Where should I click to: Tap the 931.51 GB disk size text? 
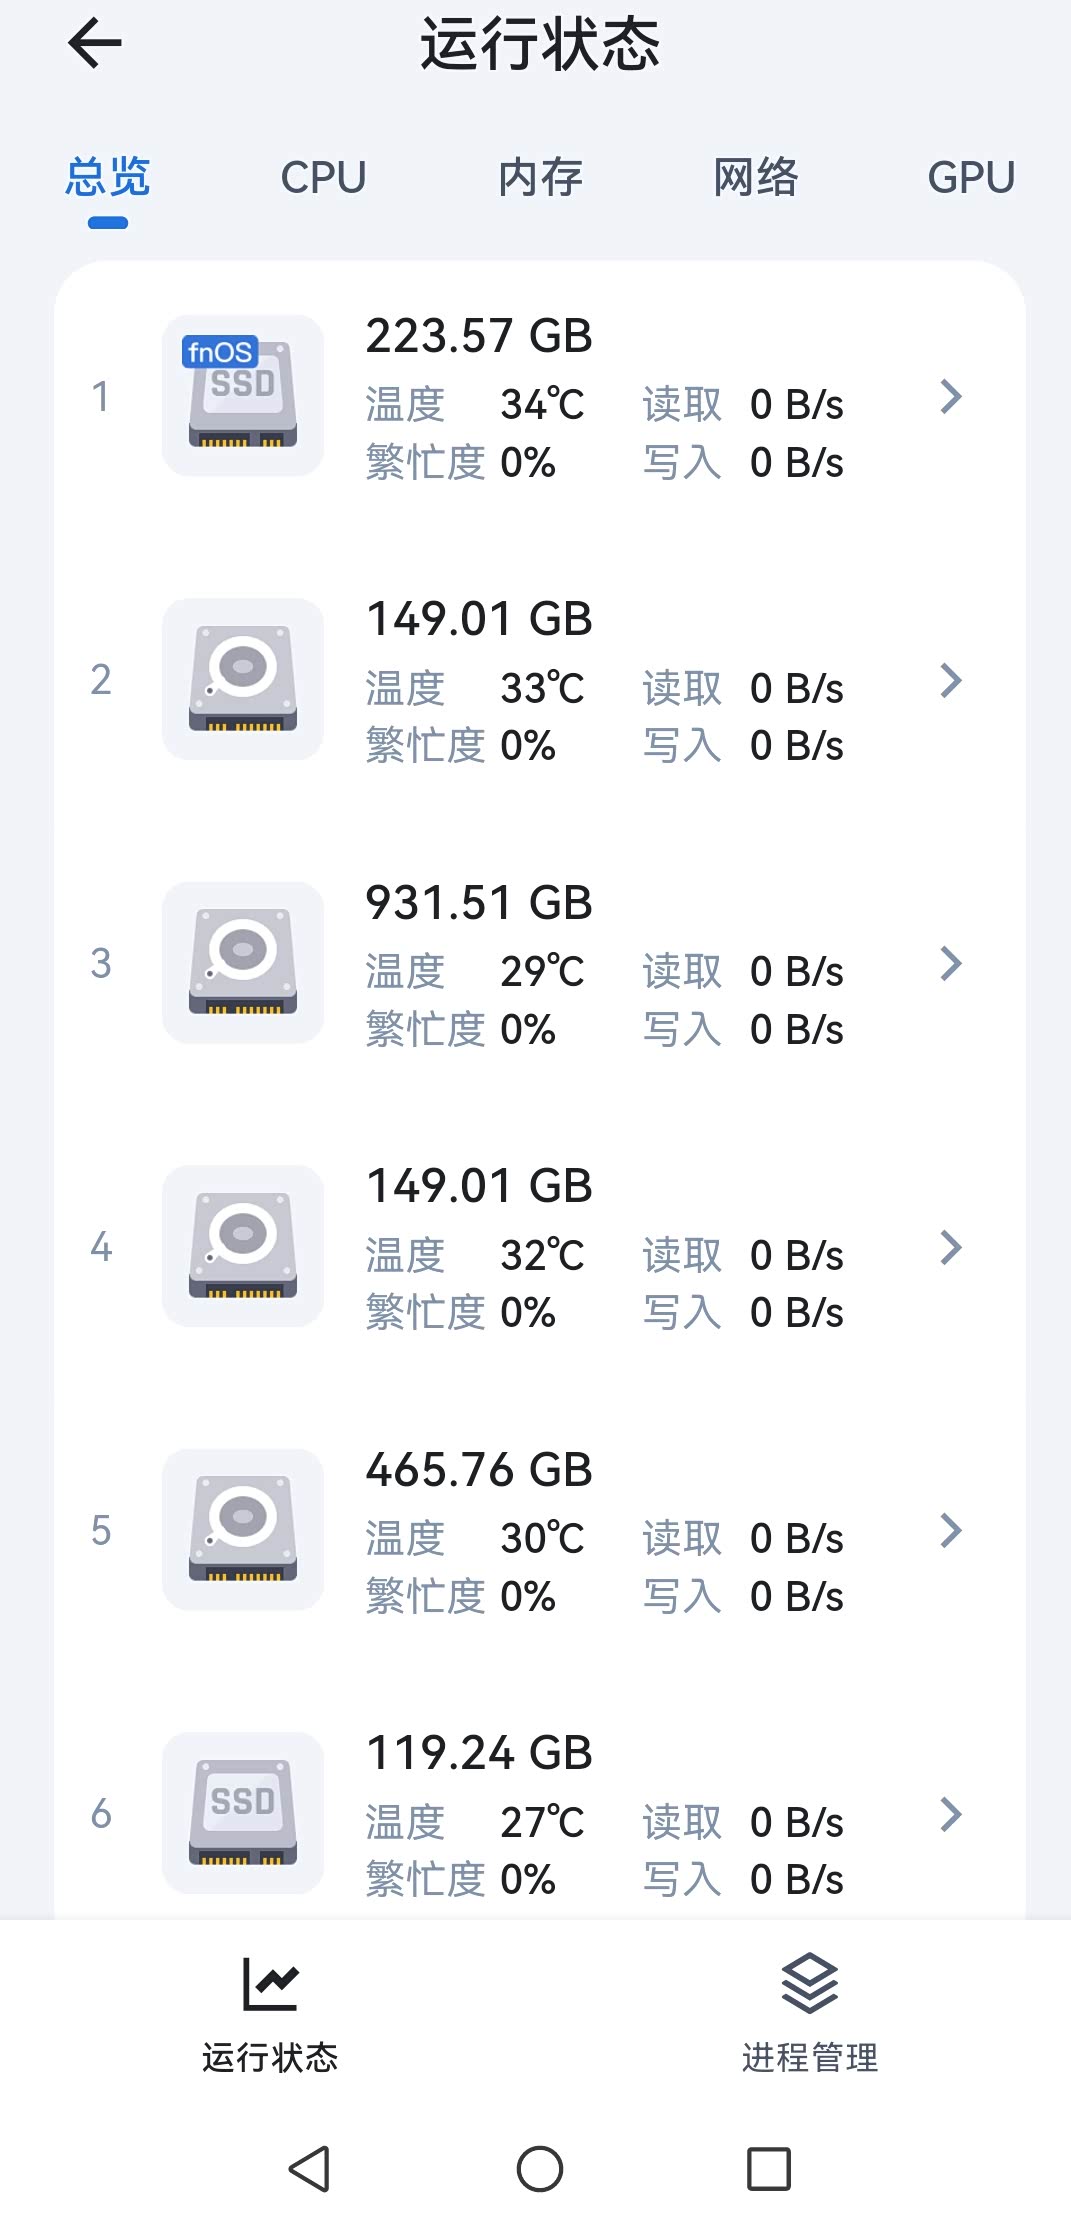[479, 903]
